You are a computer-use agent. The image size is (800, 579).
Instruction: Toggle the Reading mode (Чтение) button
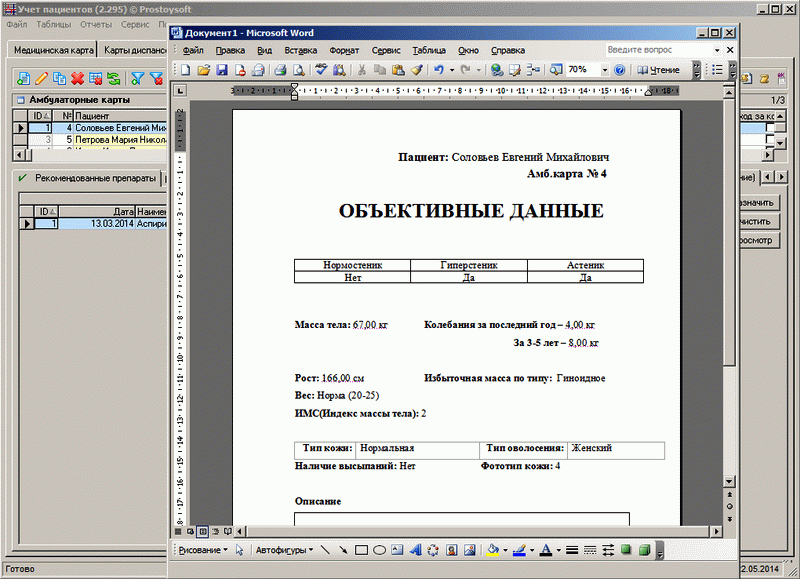658,70
